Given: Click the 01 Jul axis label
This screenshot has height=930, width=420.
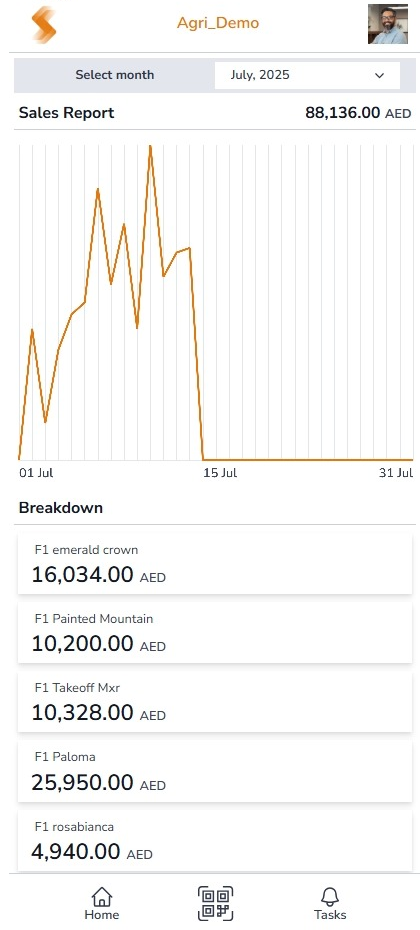Looking at the screenshot, I should [x=36, y=473].
